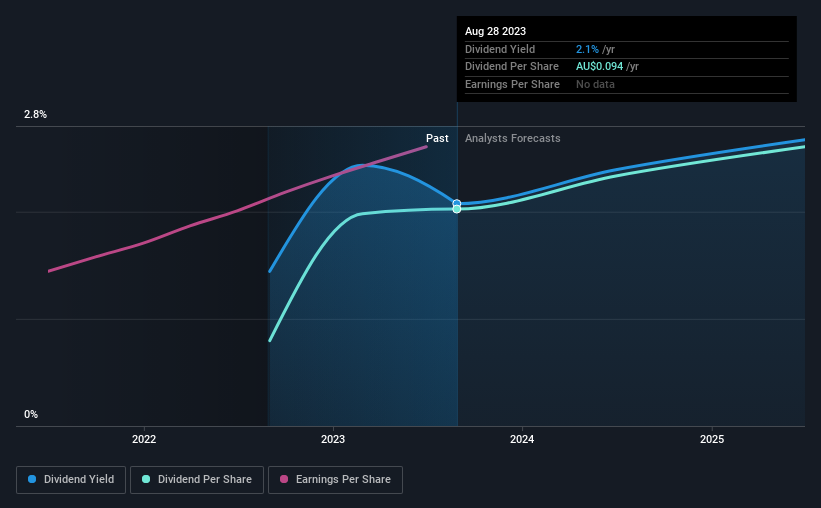Click the Earnings Per Share No data row

pos(627,84)
